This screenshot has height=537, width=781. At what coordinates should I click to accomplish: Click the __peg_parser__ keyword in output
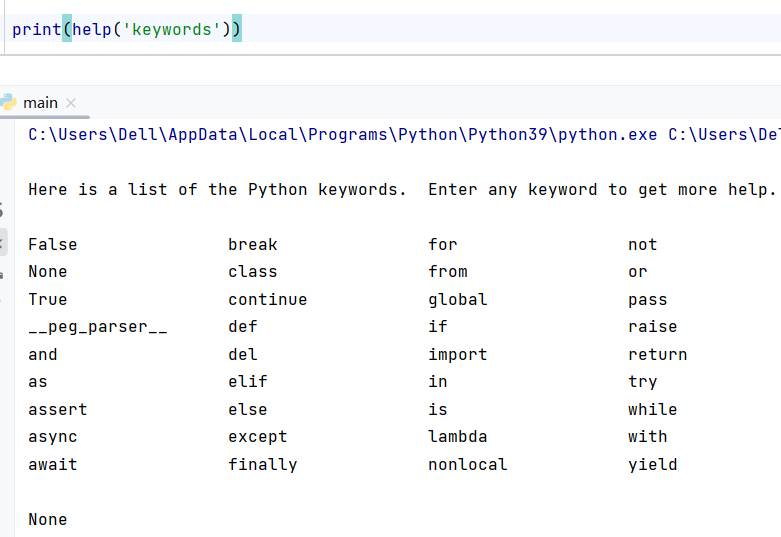(x=97, y=327)
